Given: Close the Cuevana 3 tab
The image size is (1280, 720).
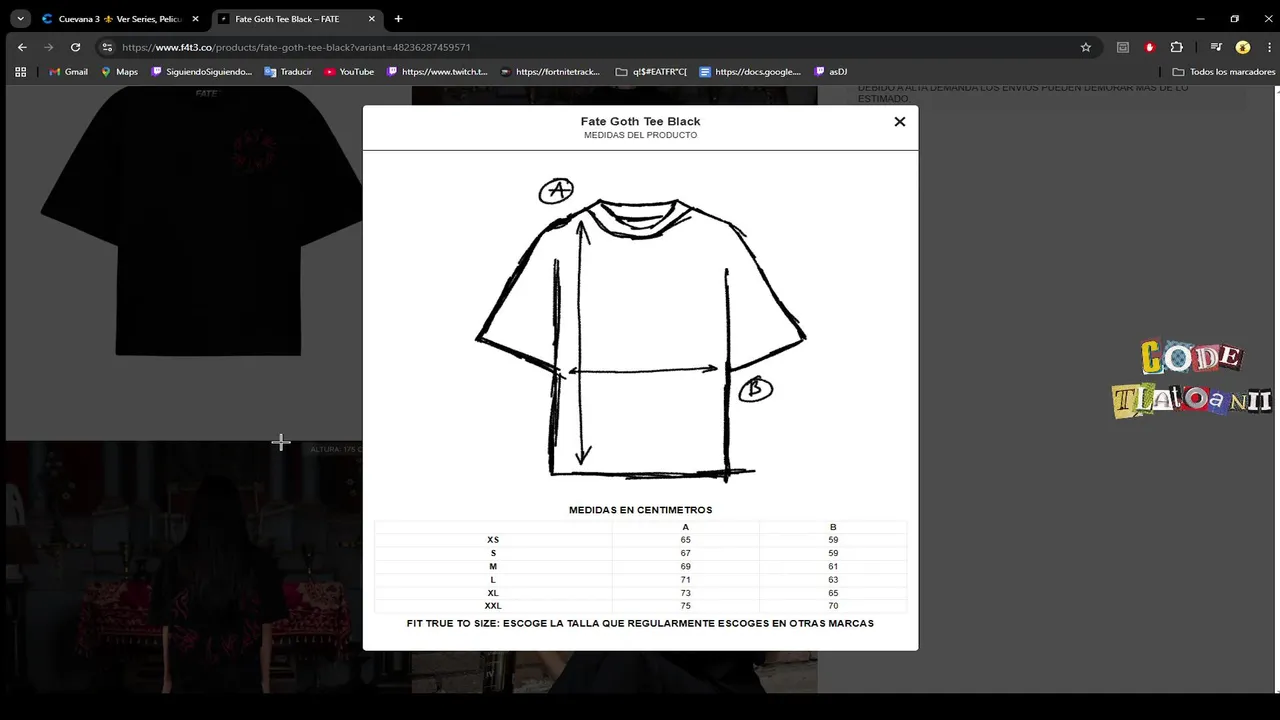Looking at the screenshot, I should click(195, 19).
